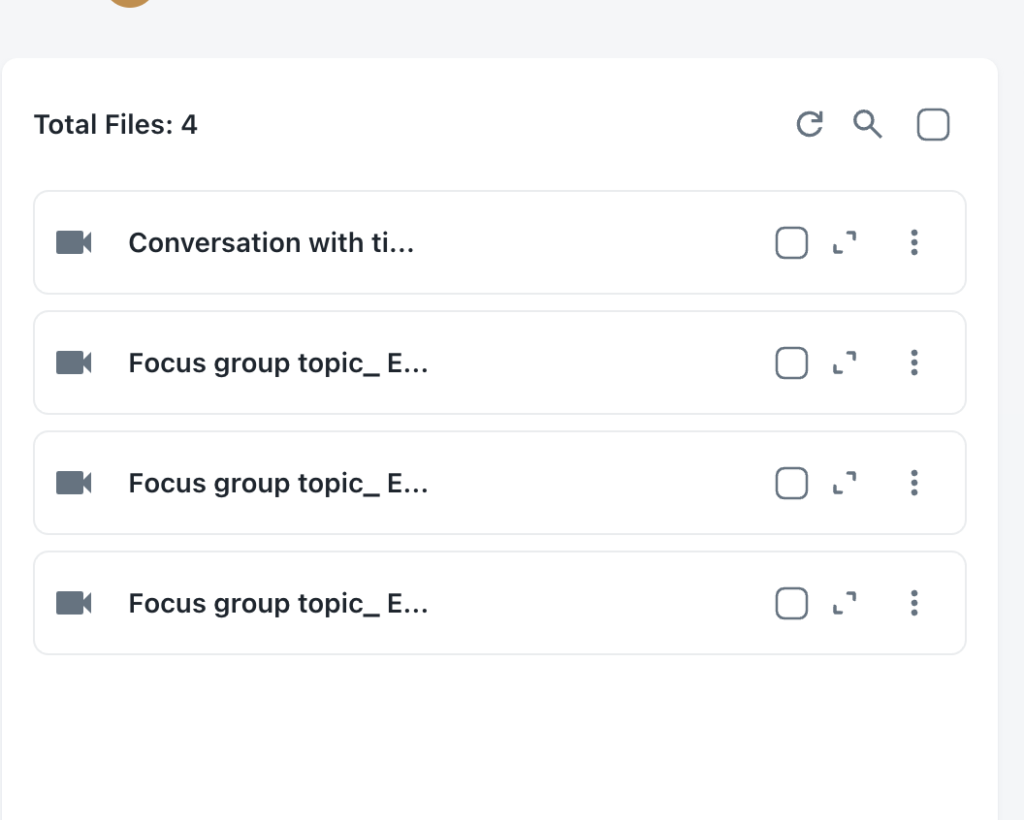Tick the select-all checkbox in header
The height and width of the screenshot is (820, 1024).
(933, 125)
